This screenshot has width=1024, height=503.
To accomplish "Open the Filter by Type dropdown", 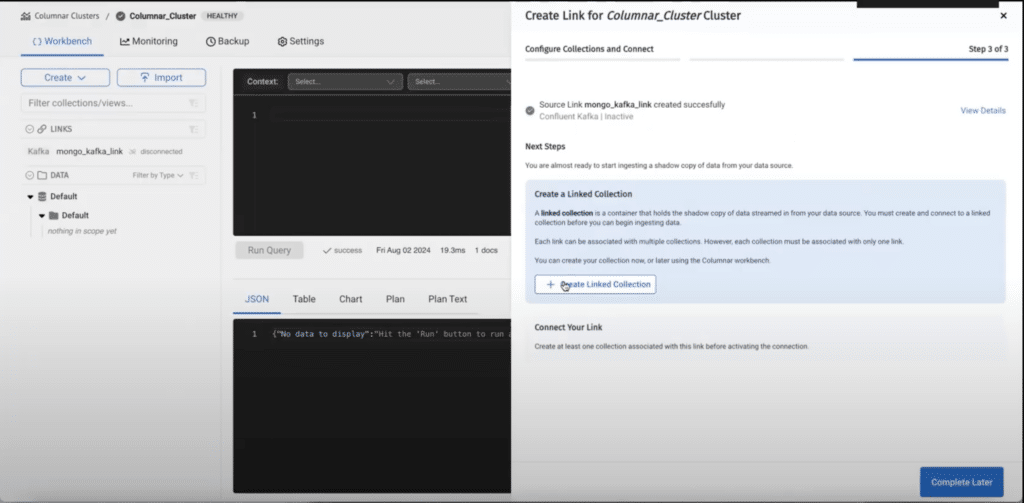I will pyautogui.click(x=158, y=175).
